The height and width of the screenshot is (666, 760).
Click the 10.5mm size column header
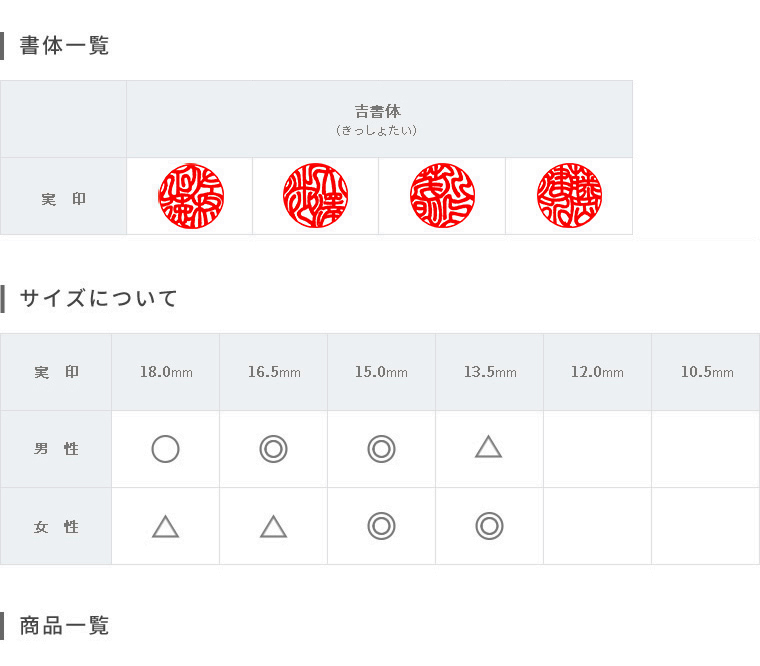point(707,372)
